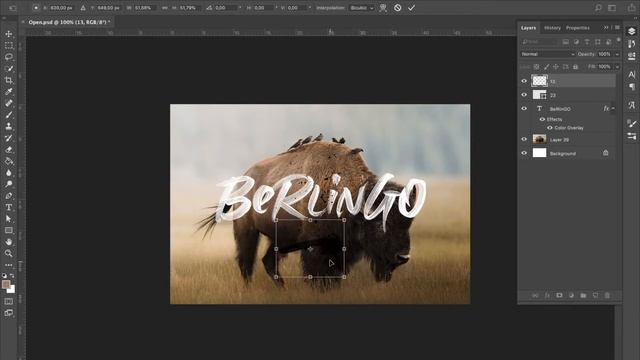
Task: Select the Rectangular Marquee tool
Action: pyautogui.click(x=9, y=46)
